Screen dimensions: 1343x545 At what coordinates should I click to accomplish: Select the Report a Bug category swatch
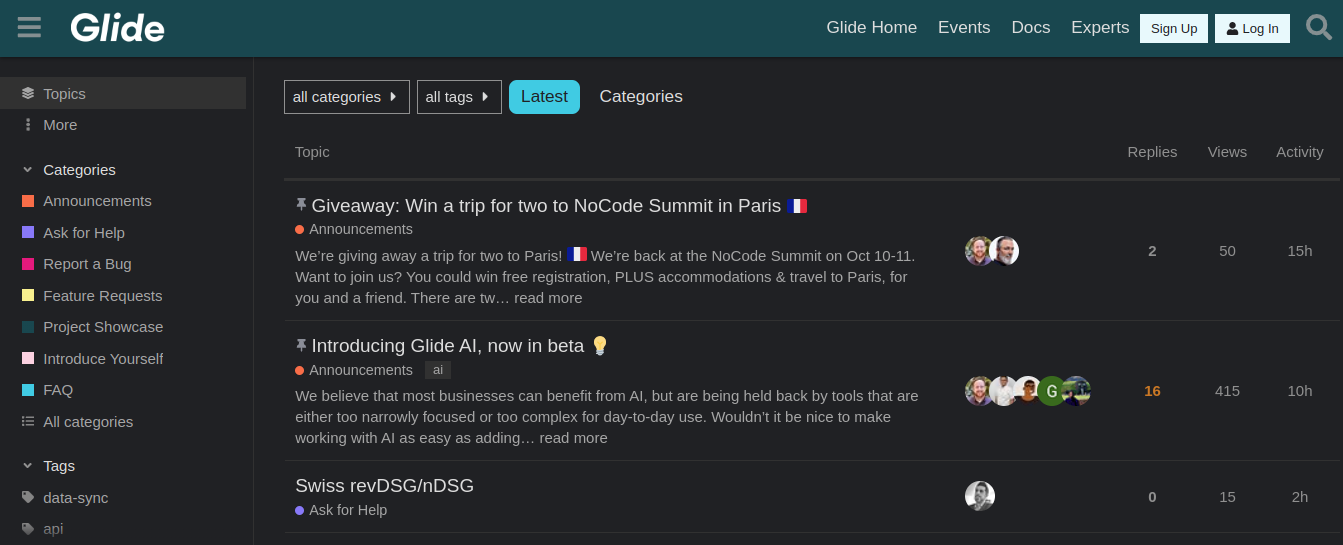[28, 264]
